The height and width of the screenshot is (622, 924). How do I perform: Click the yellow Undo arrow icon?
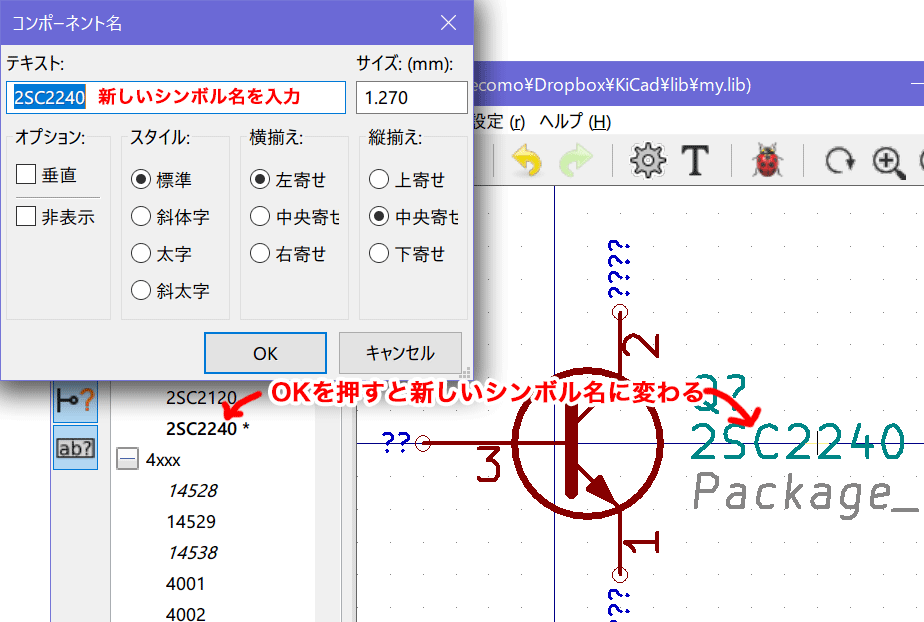526,160
